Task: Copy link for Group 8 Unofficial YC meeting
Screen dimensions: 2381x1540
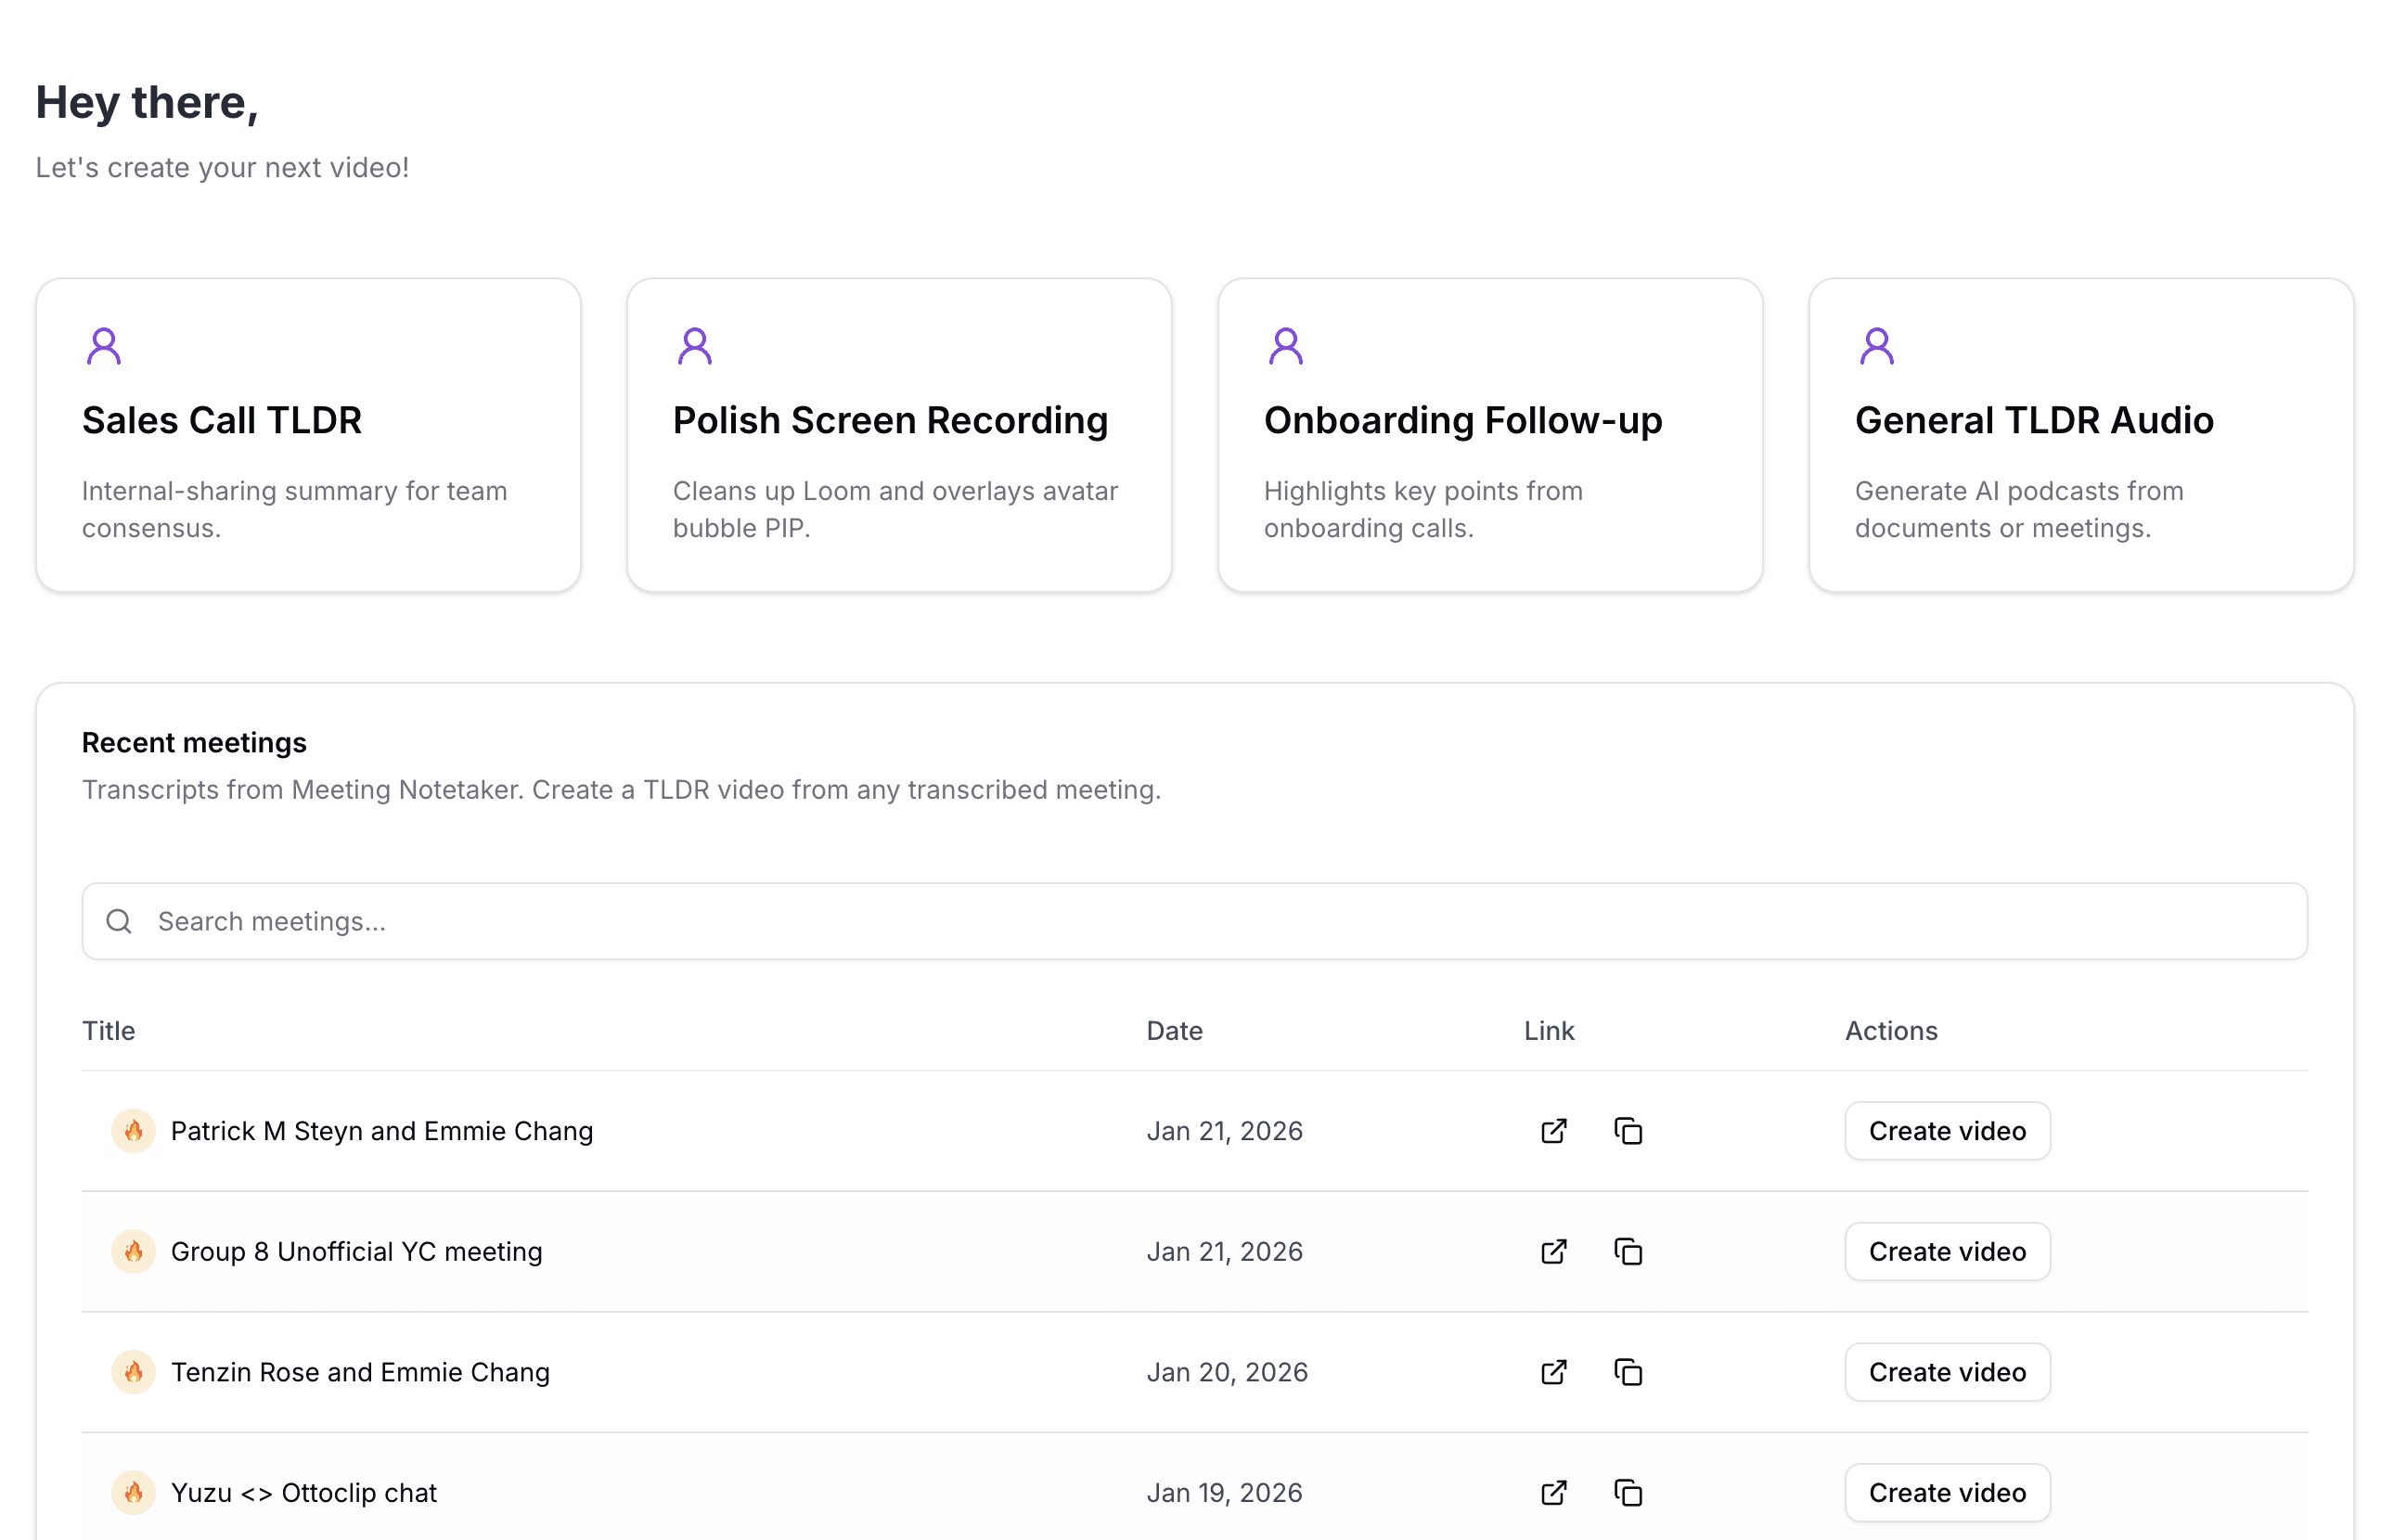Action: point(1627,1251)
